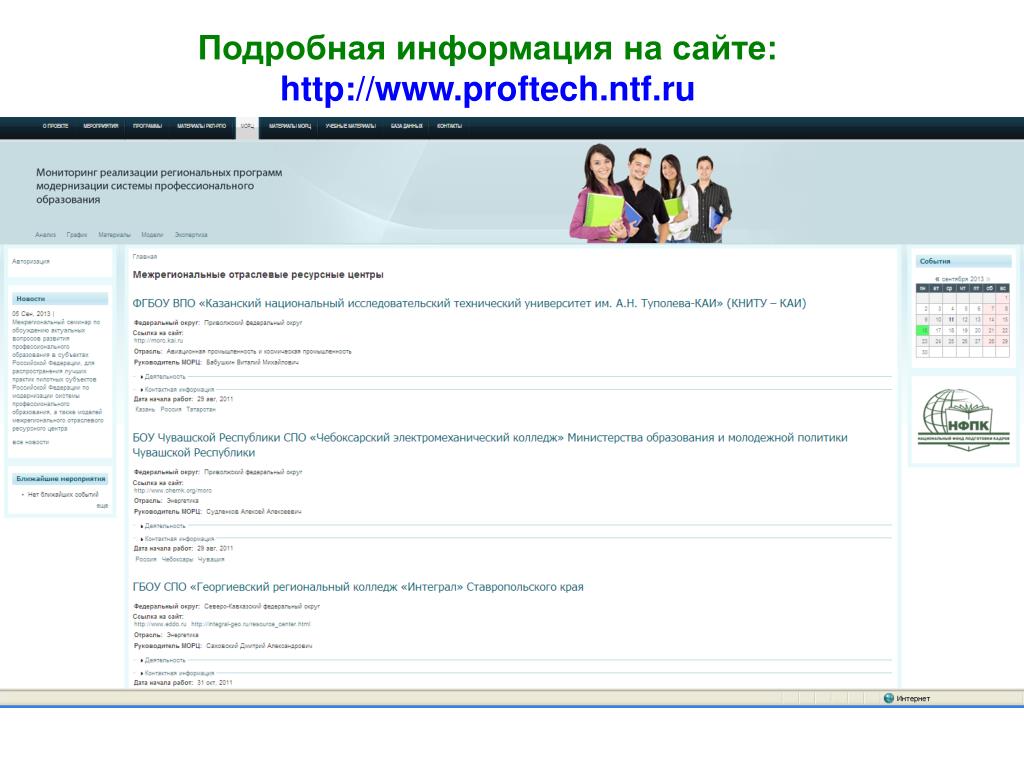Open the integral-geo.ru resource_center link
Screen dimensions: 1024x768
point(251,624)
